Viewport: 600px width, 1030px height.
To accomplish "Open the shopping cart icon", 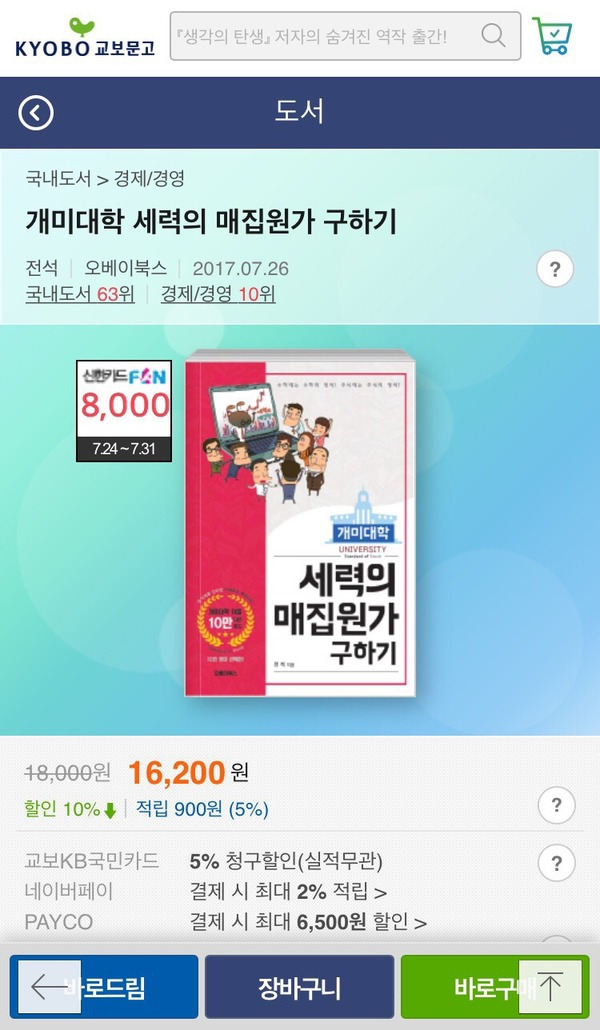I will point(552,36).
